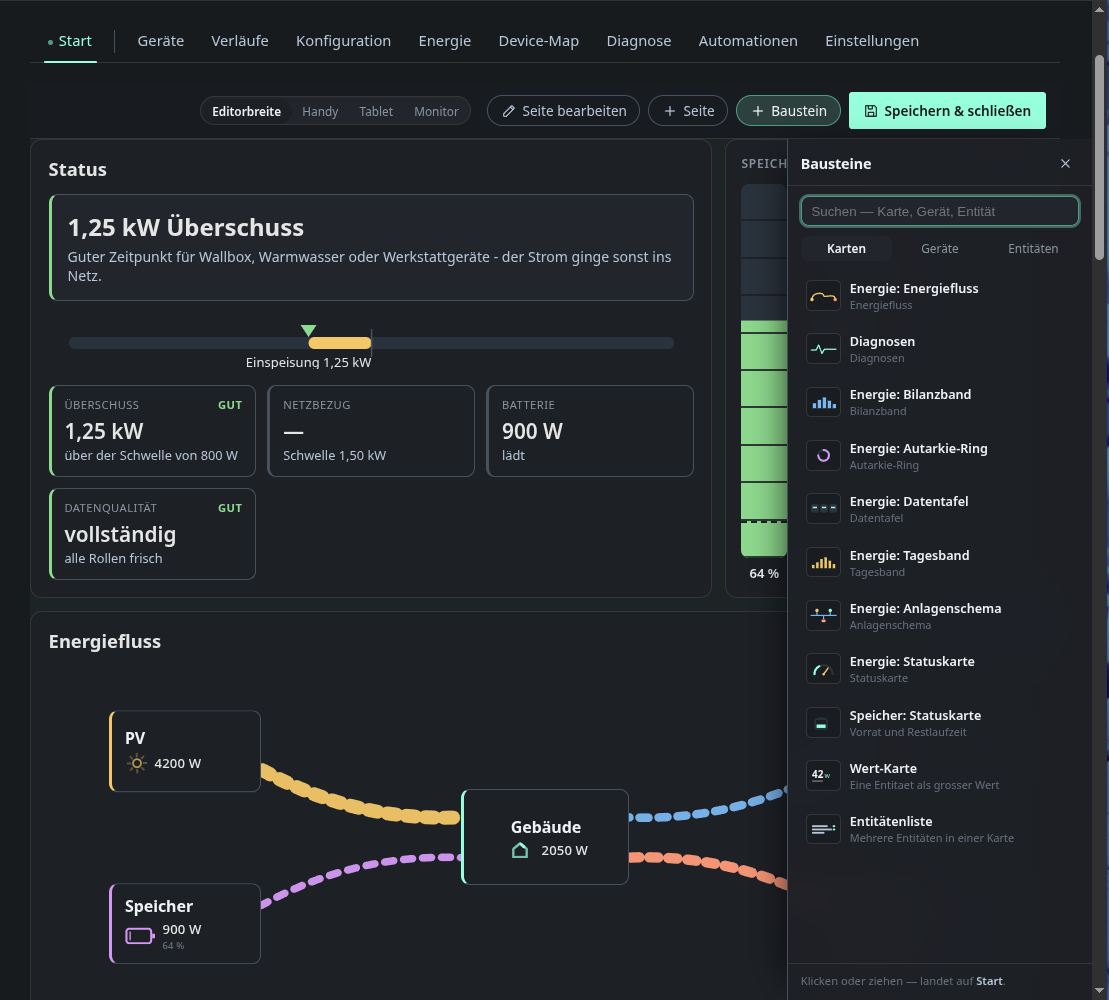This screenshot has height=1000, width=1109.
Task: Click Speichern & schließen
Action: (x=947, y=110)
